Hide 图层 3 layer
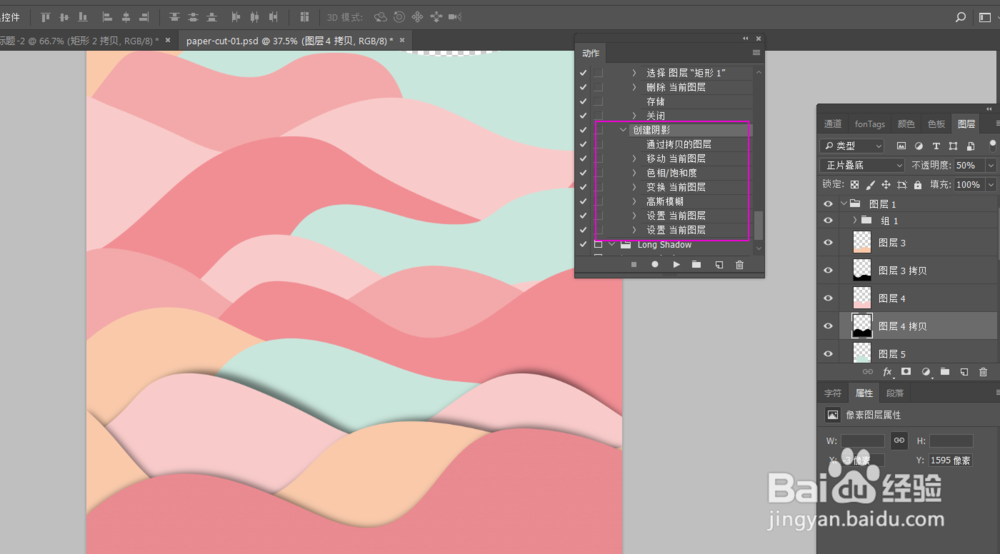Image resolution: width=1000 pixels, height=554 pixels. (828, 243)
